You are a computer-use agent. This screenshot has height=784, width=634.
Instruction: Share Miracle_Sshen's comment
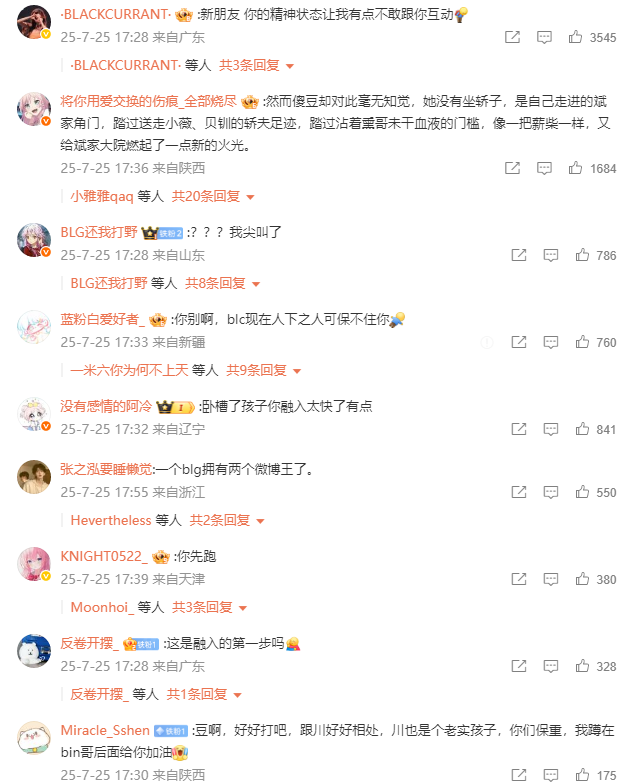pyautogui.click(x=519, y=775)
